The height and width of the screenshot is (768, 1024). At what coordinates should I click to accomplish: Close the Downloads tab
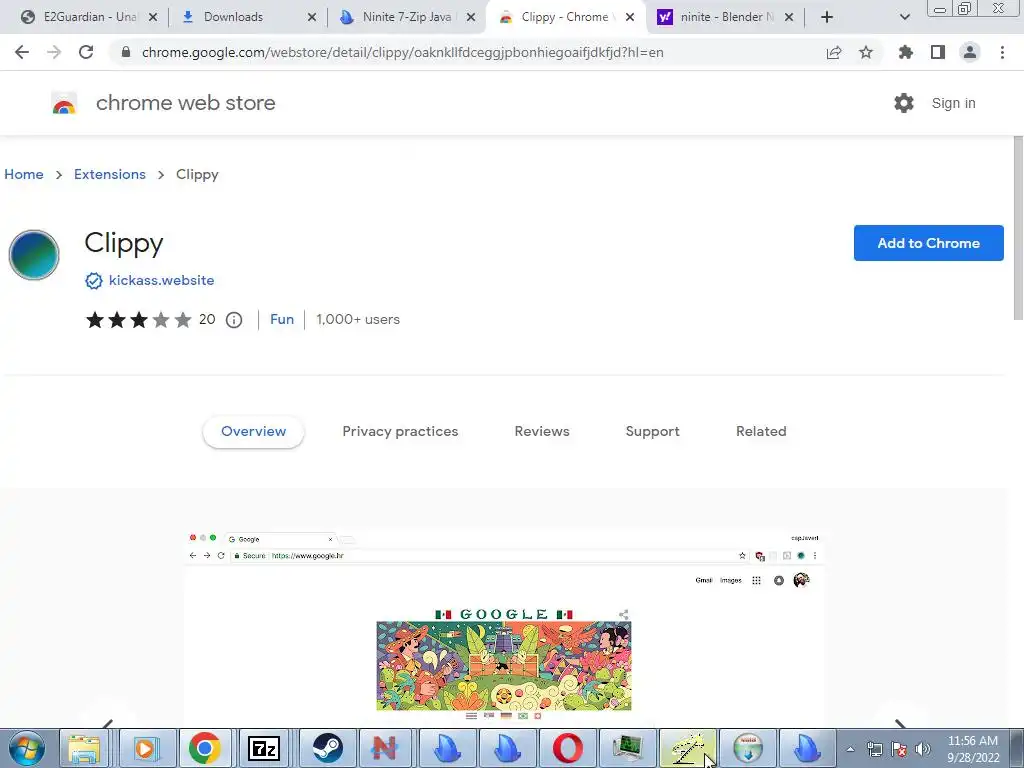pos(312,17)
